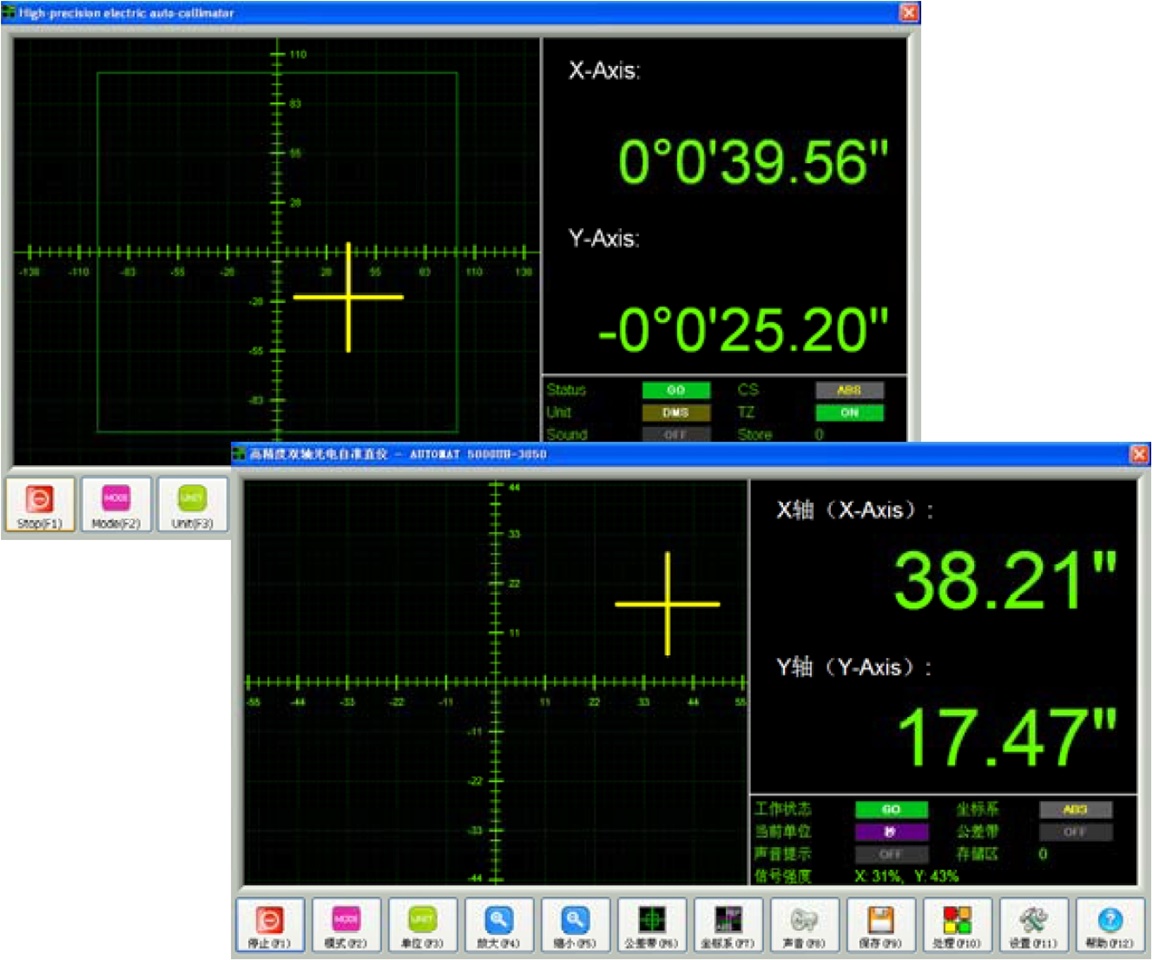Viewport: 1152px width, 960px height.
Task: Open the 公差带 (F6) tolerance zone tool
Action: [x=651, y=927]
